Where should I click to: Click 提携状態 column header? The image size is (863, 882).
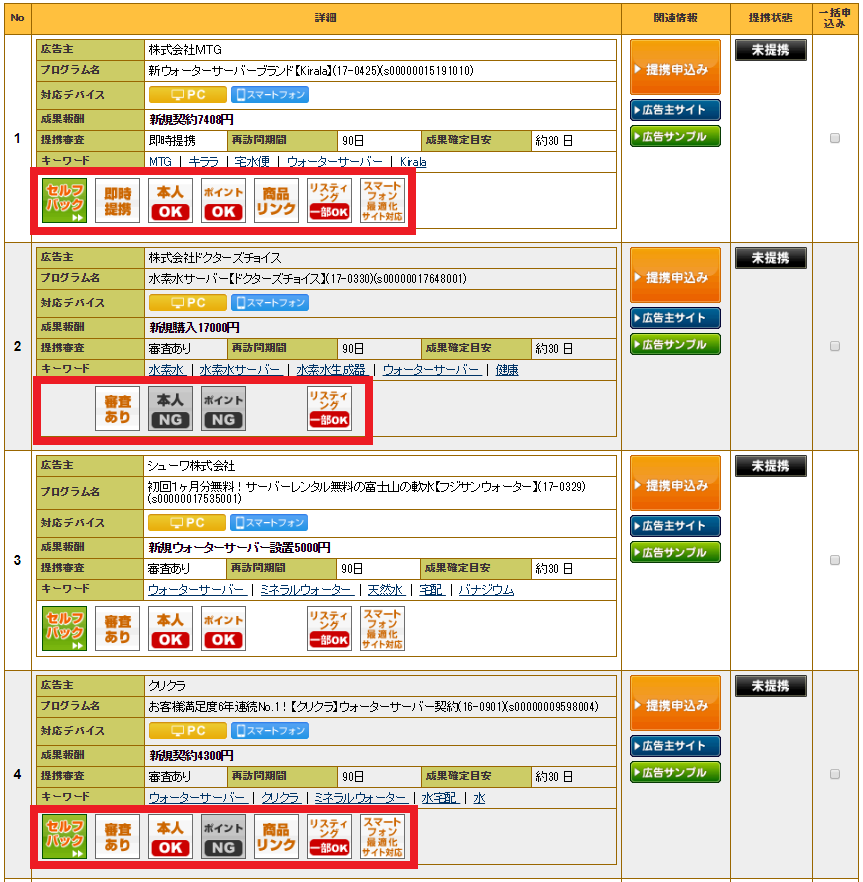coord(771,18)
